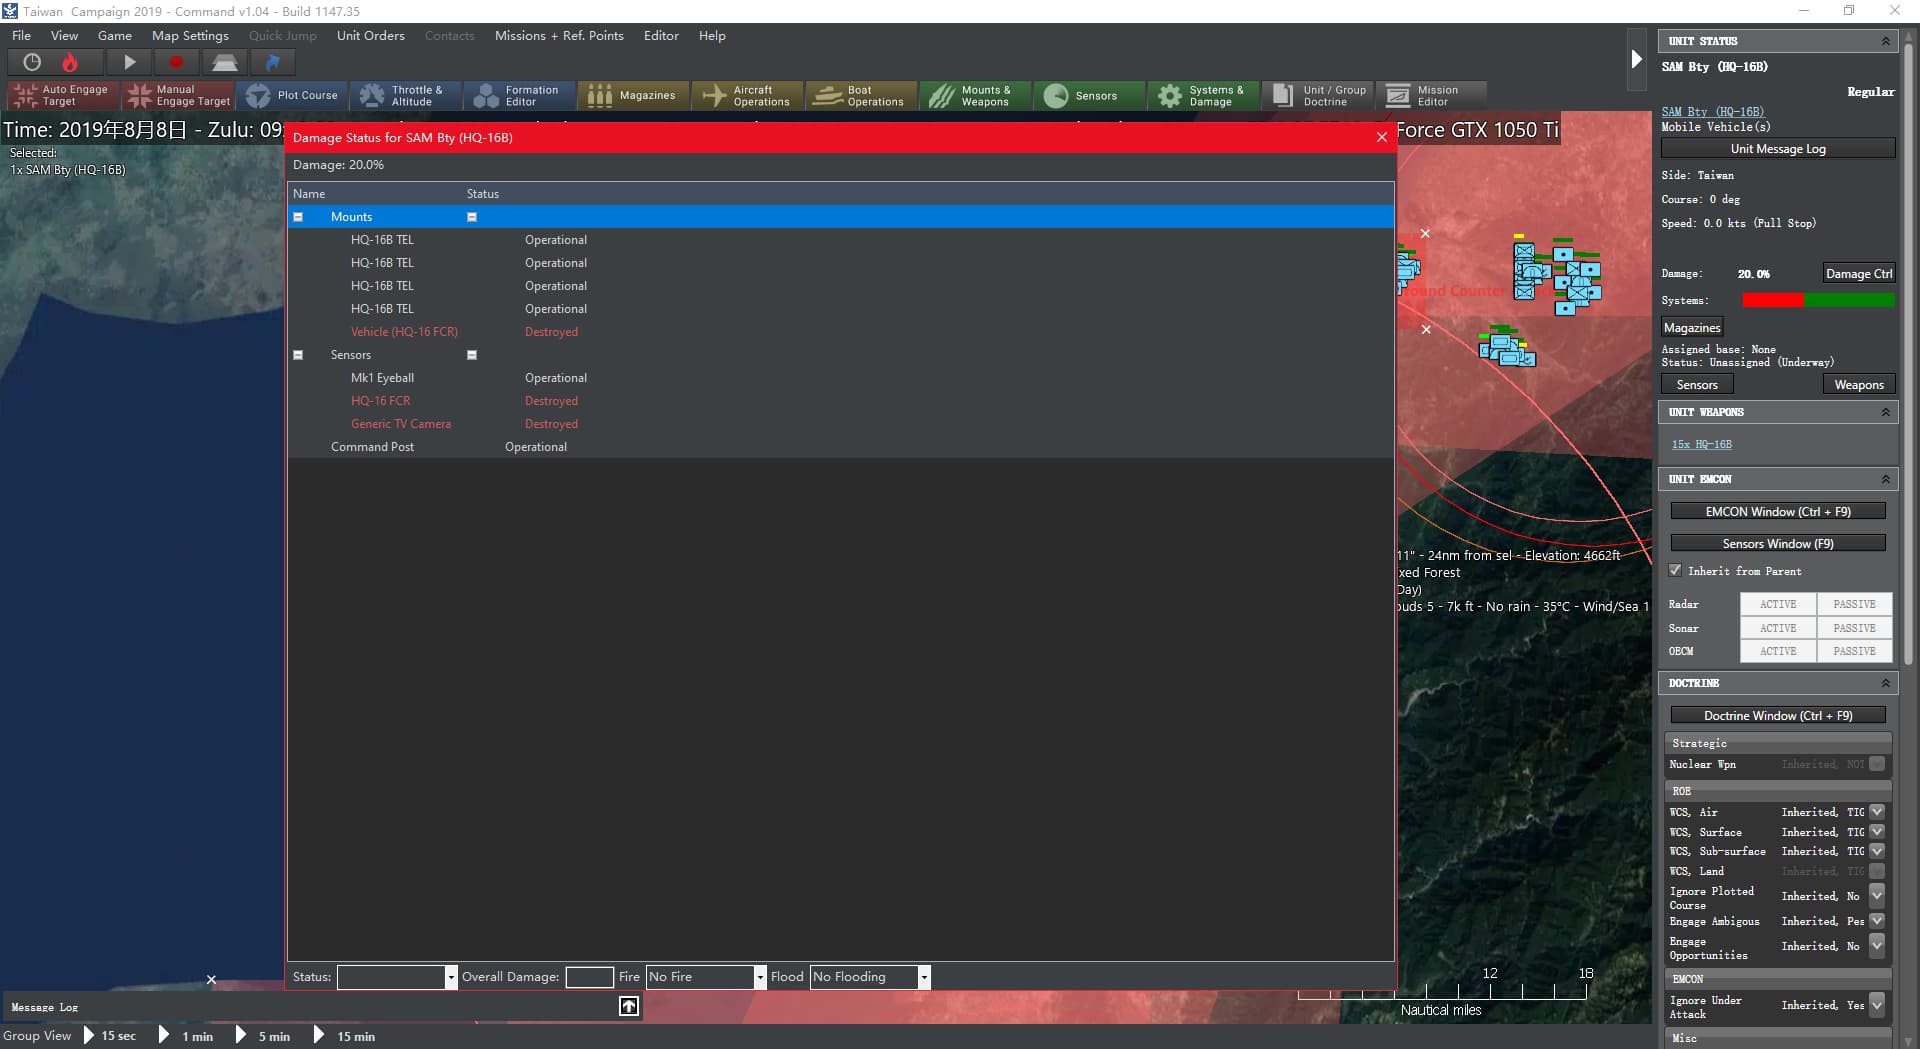This screenshot has height=1049, width=1920.
Task: Click the Overall Damage input field
Action: (589, 977)
